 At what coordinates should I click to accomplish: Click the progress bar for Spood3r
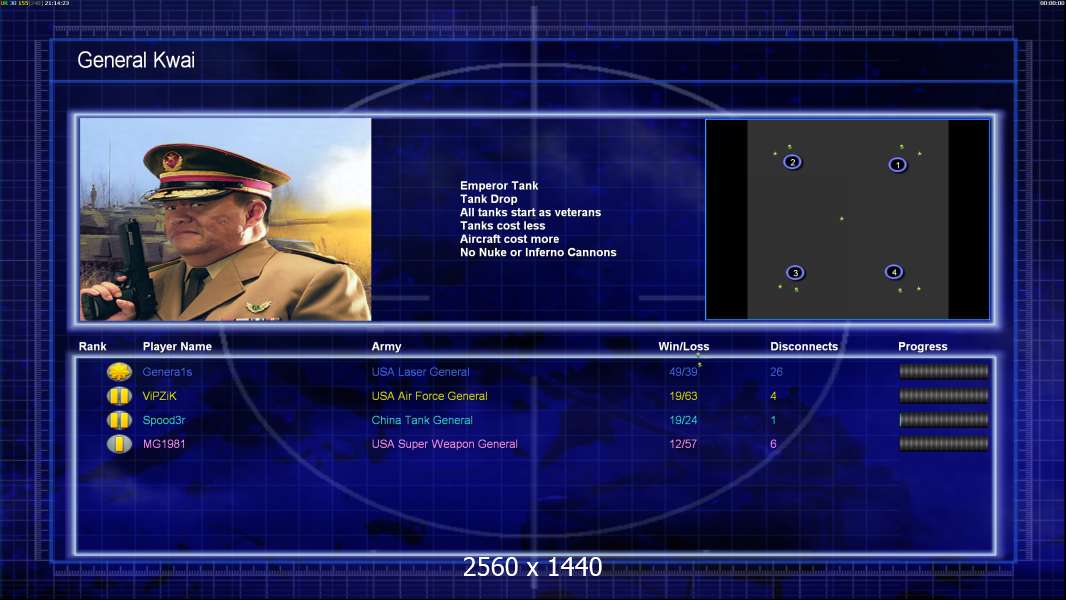(x=944, y=420)
